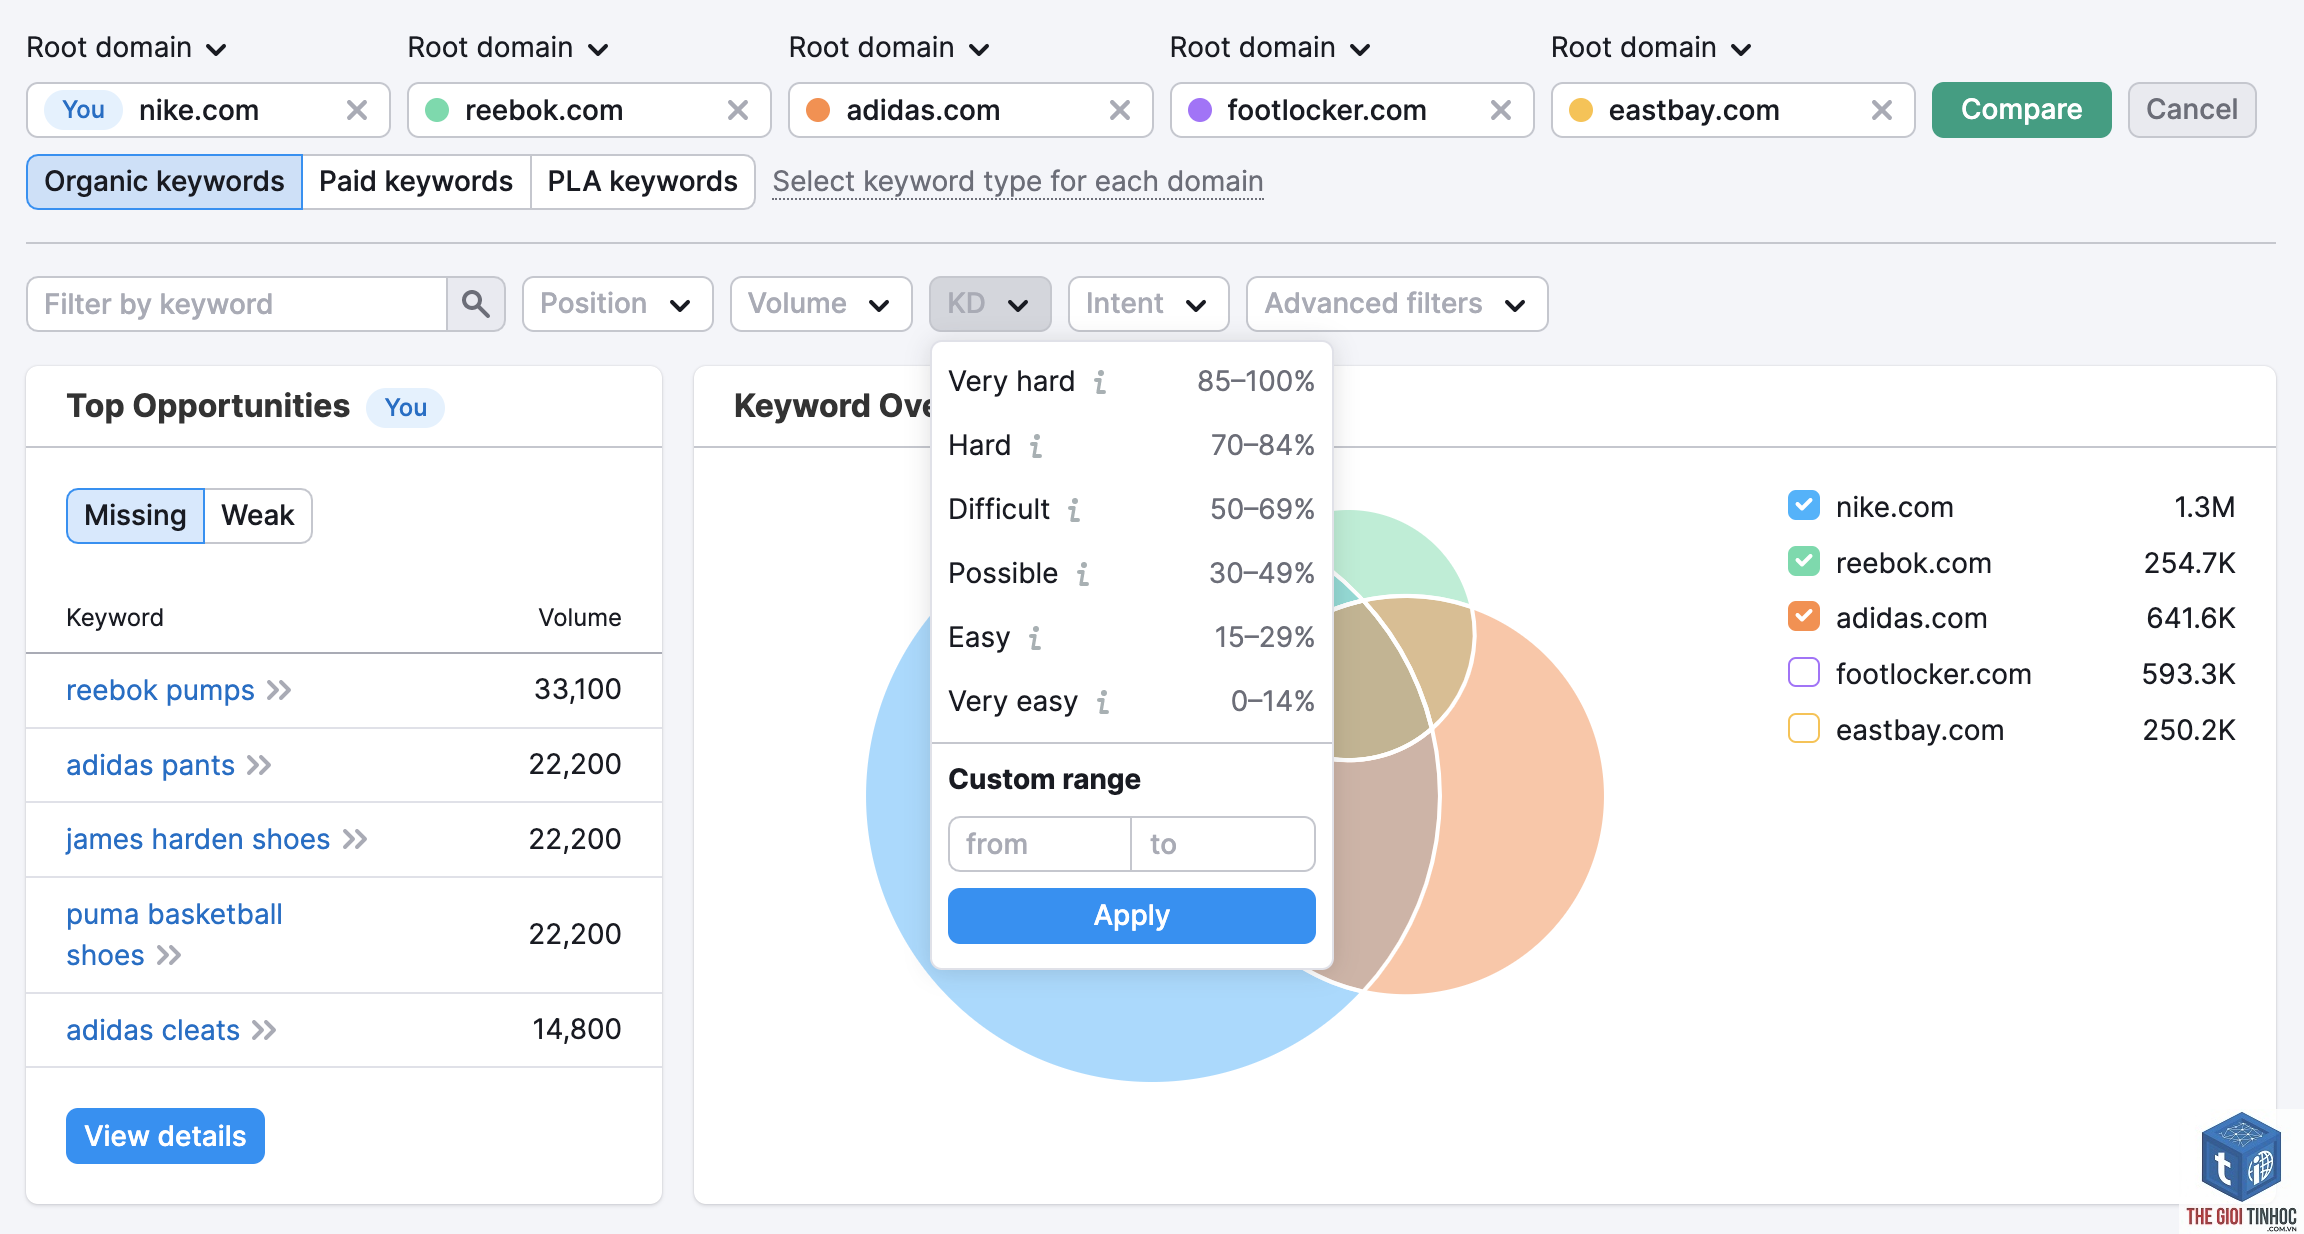Open Root domain dropdown above reebok.com
2304x1234 pixels.
click(x=508, y=48)
